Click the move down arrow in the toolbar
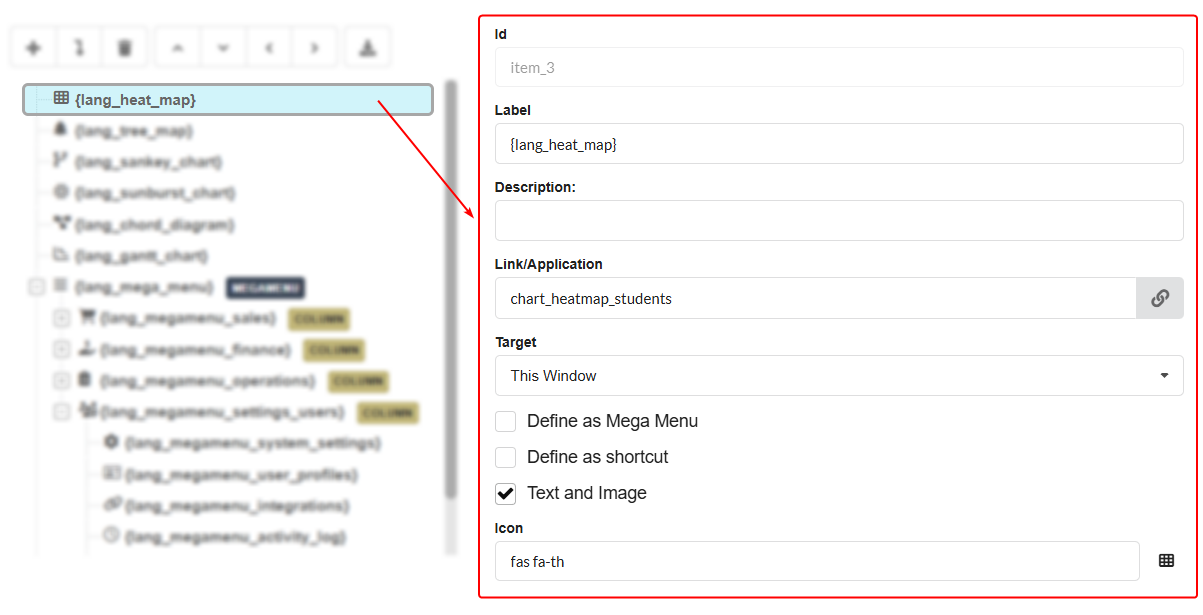 point(222,46)
